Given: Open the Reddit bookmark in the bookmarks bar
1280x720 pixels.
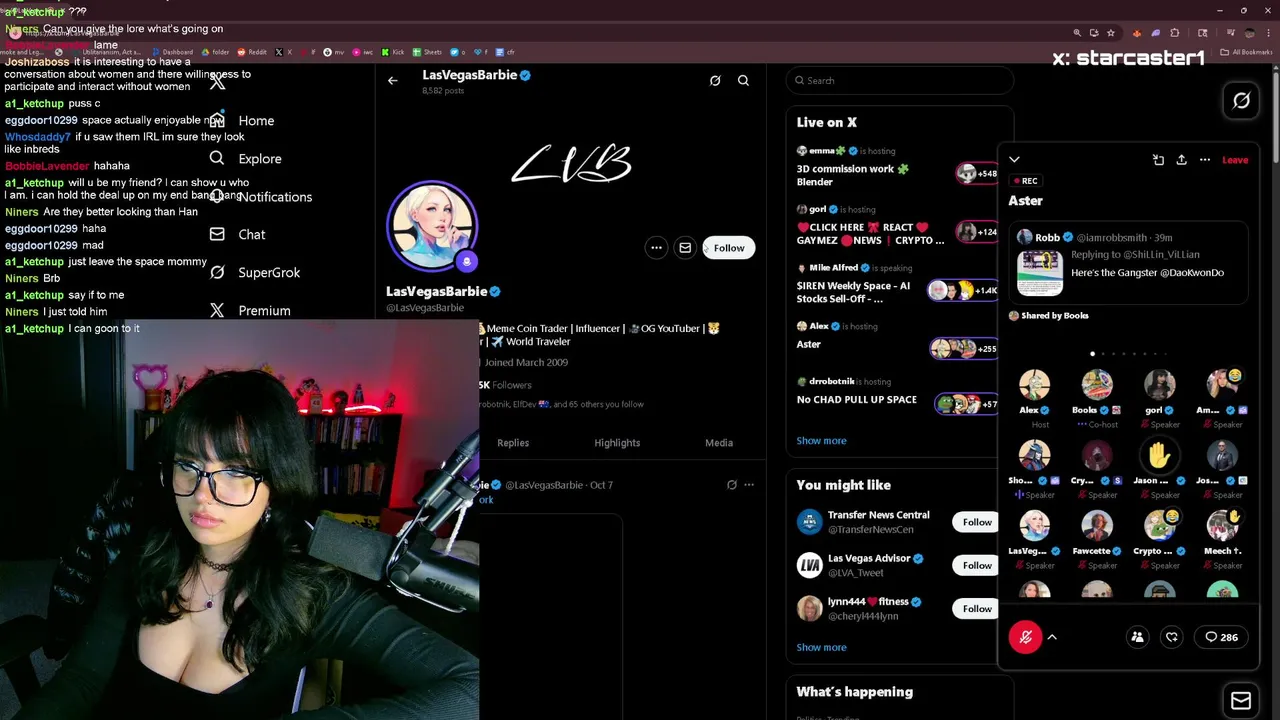Looking at the screenshot, I should pos(252,52).
